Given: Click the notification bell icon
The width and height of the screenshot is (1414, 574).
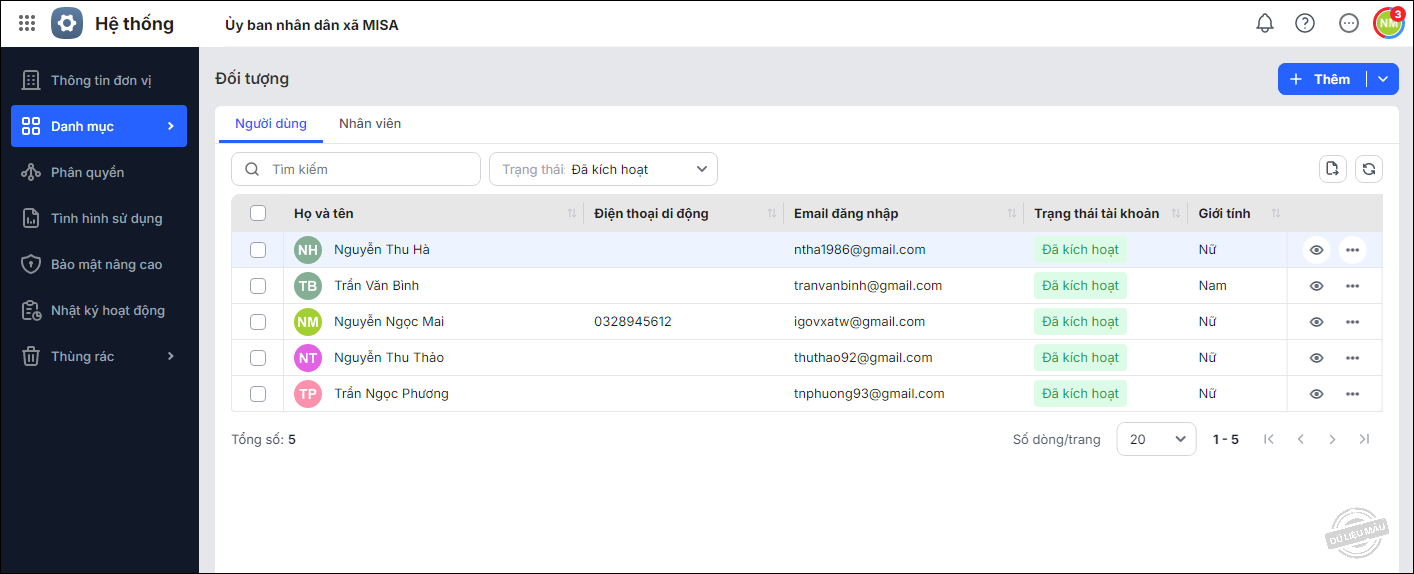Looking at the screenshot, I should point(1265,23).
